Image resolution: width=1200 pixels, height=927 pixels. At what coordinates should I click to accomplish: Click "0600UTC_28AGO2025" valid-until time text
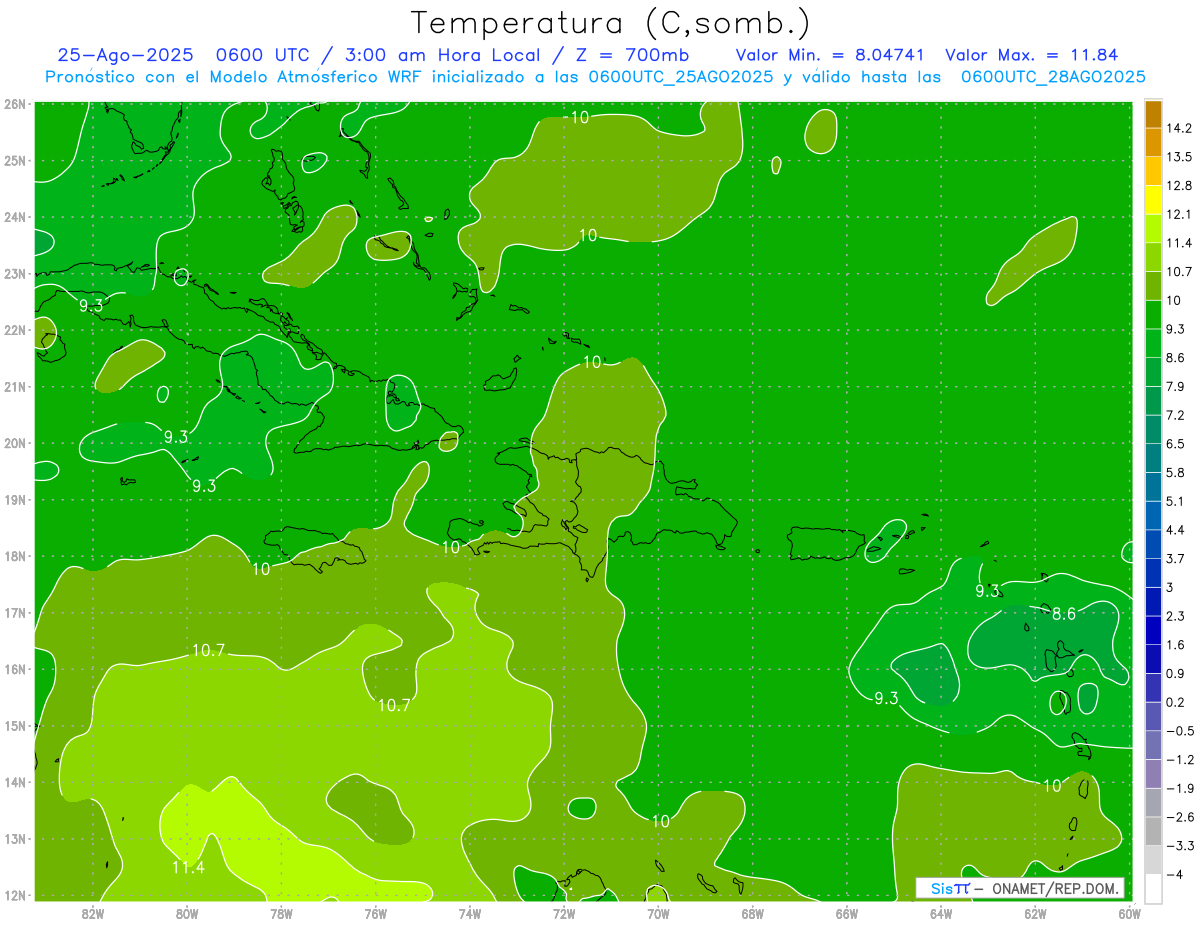1053,77
